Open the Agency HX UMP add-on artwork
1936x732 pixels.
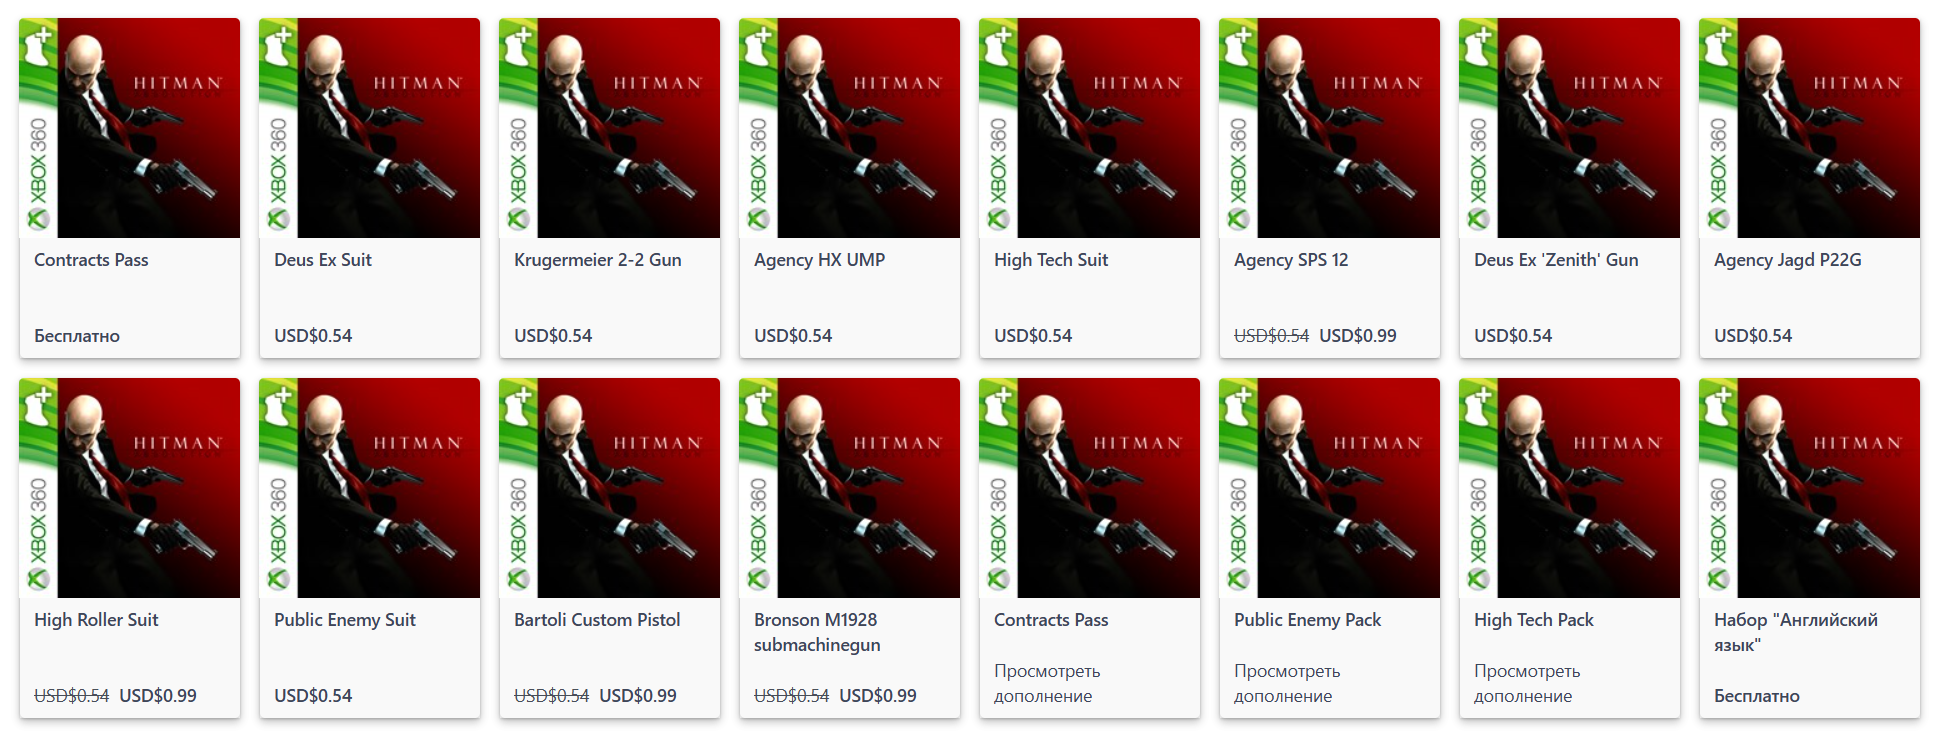(x=850, y=128)
